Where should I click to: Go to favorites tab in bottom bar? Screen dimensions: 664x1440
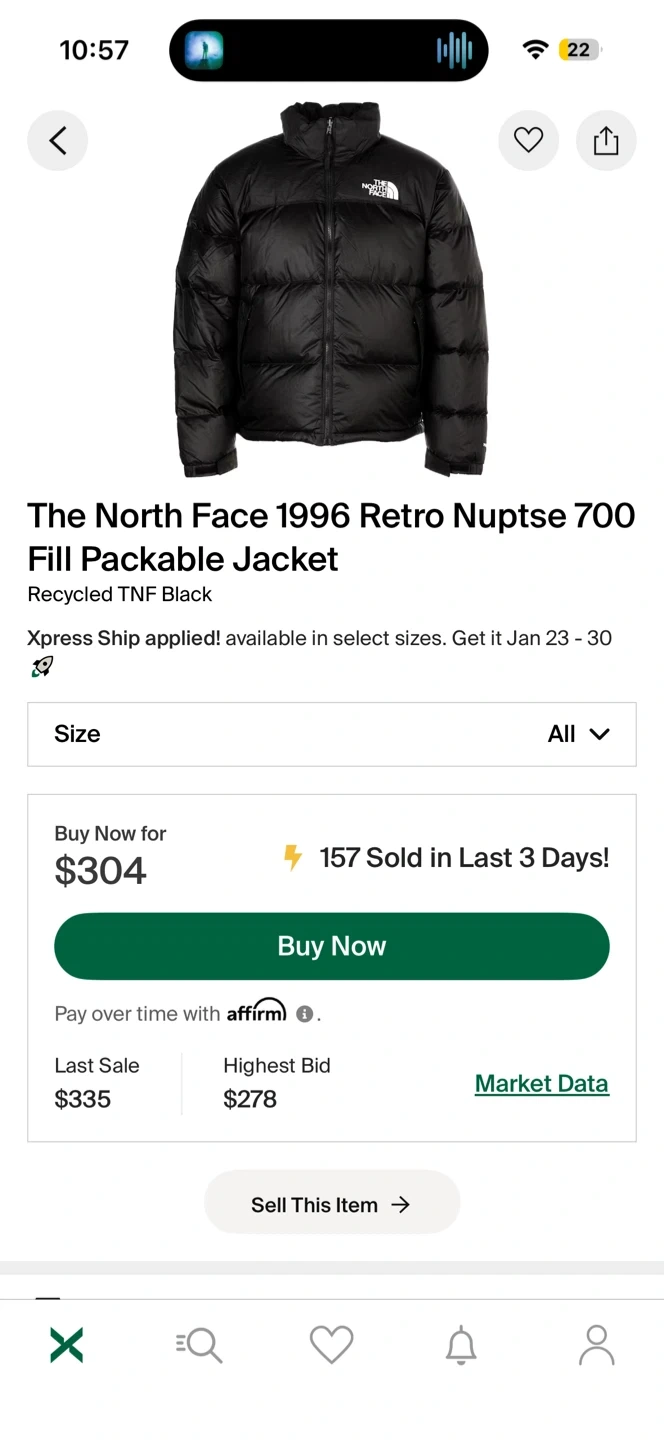pyautogui.click(x=332, y=1345)
